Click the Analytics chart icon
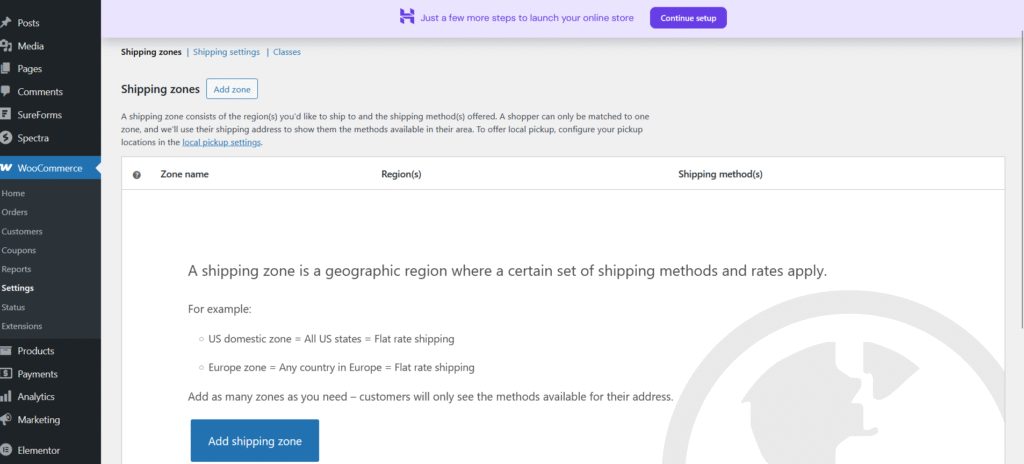This screenshot has width=1024, height=464. 6,397
